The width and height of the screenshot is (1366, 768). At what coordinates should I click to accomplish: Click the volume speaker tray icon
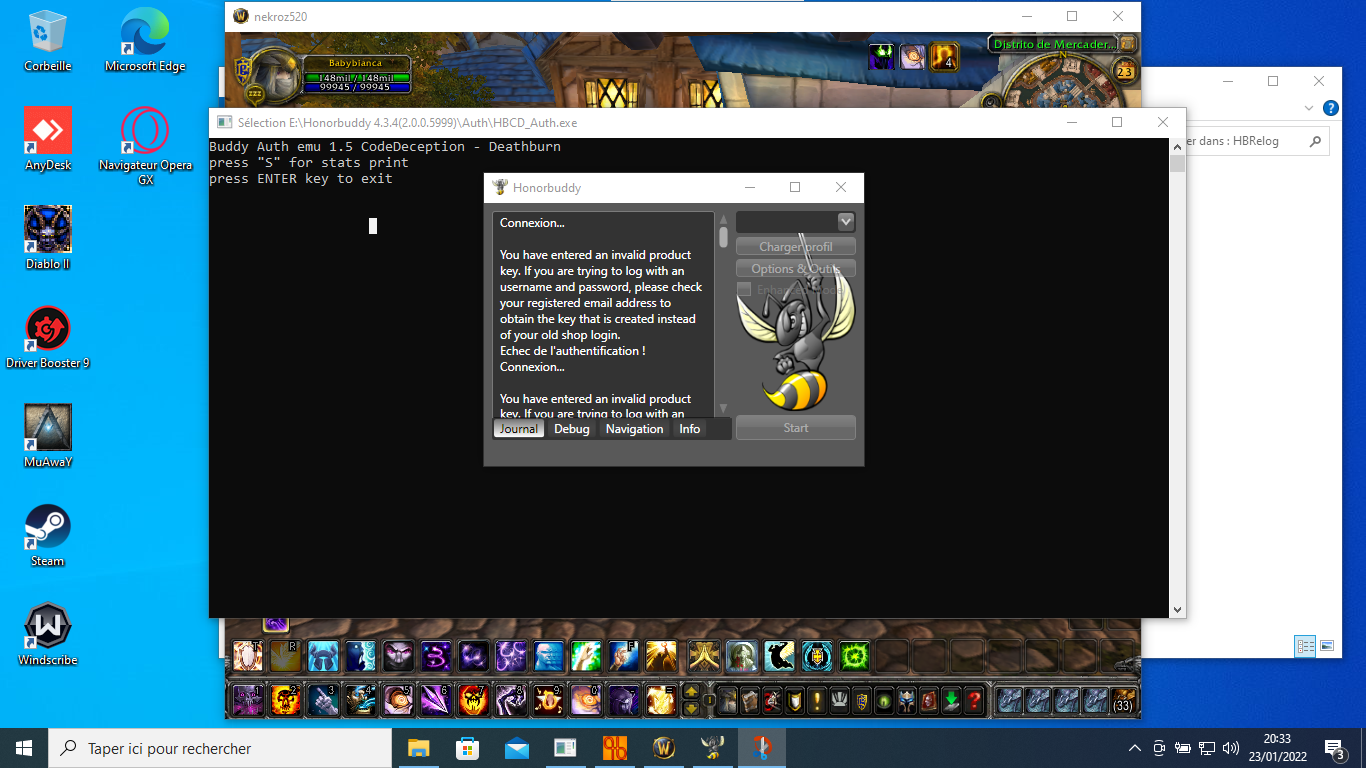[x=1231, y=748]
